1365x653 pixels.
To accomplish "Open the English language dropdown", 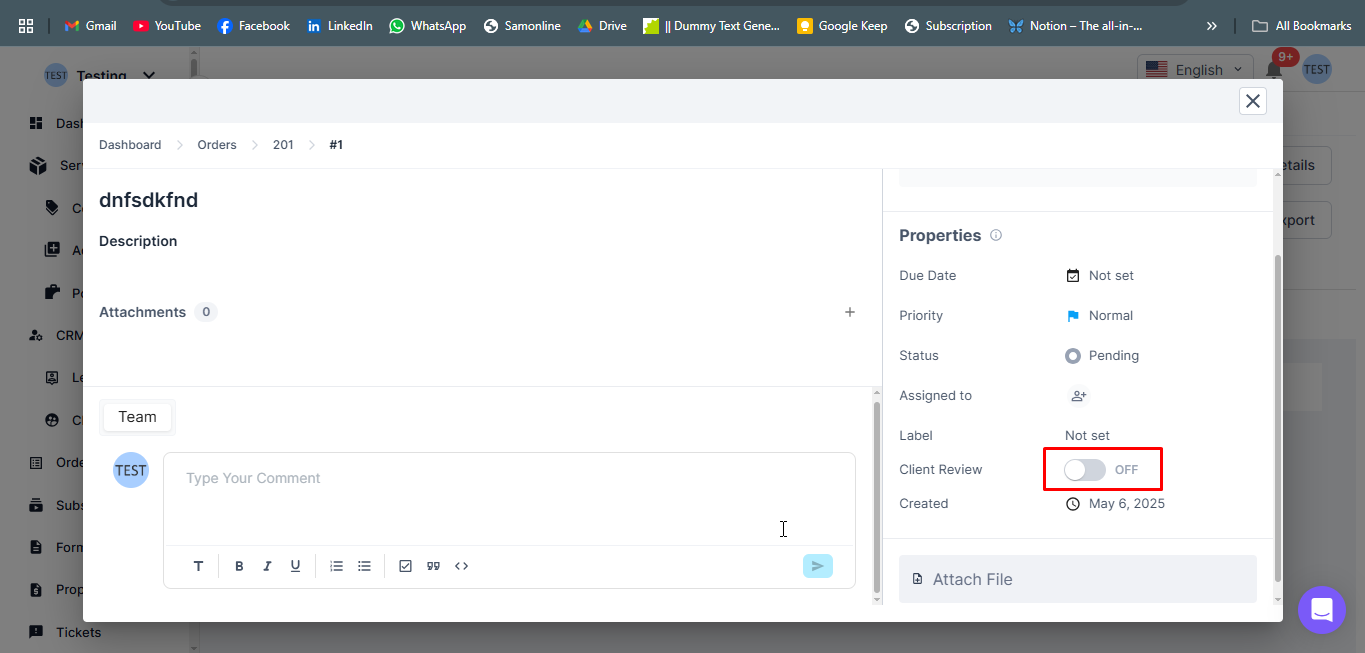I will click(x=1195, y=69).
